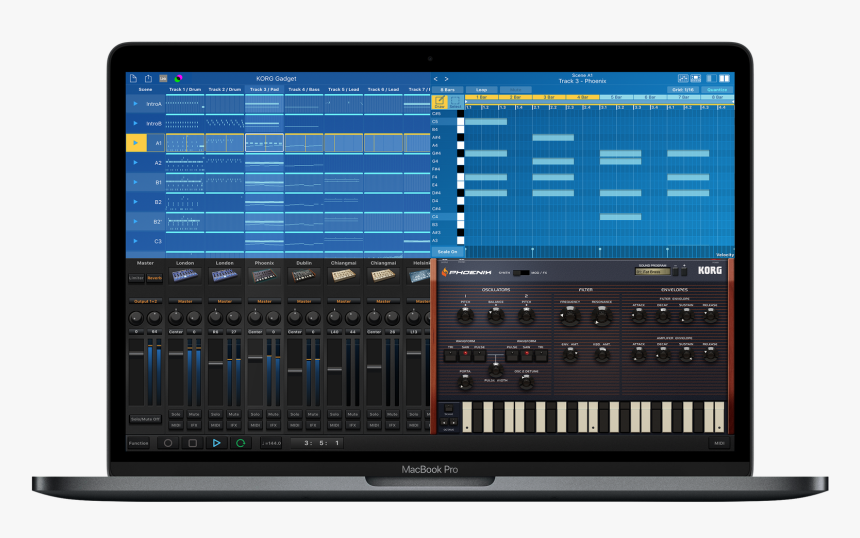Open IFX for the Phoenix channel

(x=273, y=425)
